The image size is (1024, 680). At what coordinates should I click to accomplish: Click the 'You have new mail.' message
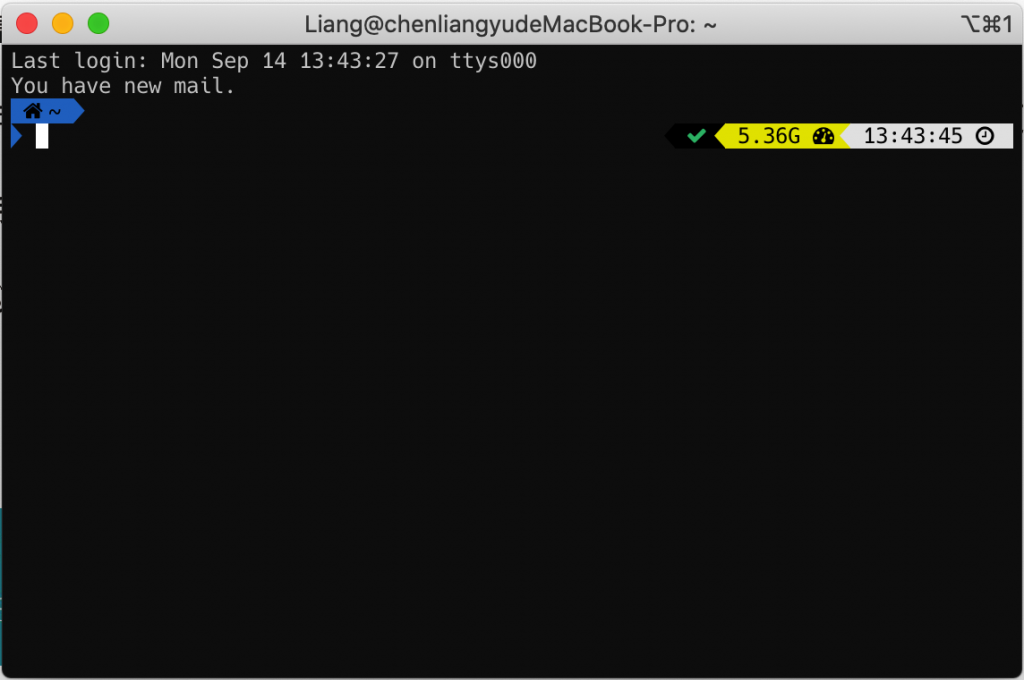(x=122, y=86)
